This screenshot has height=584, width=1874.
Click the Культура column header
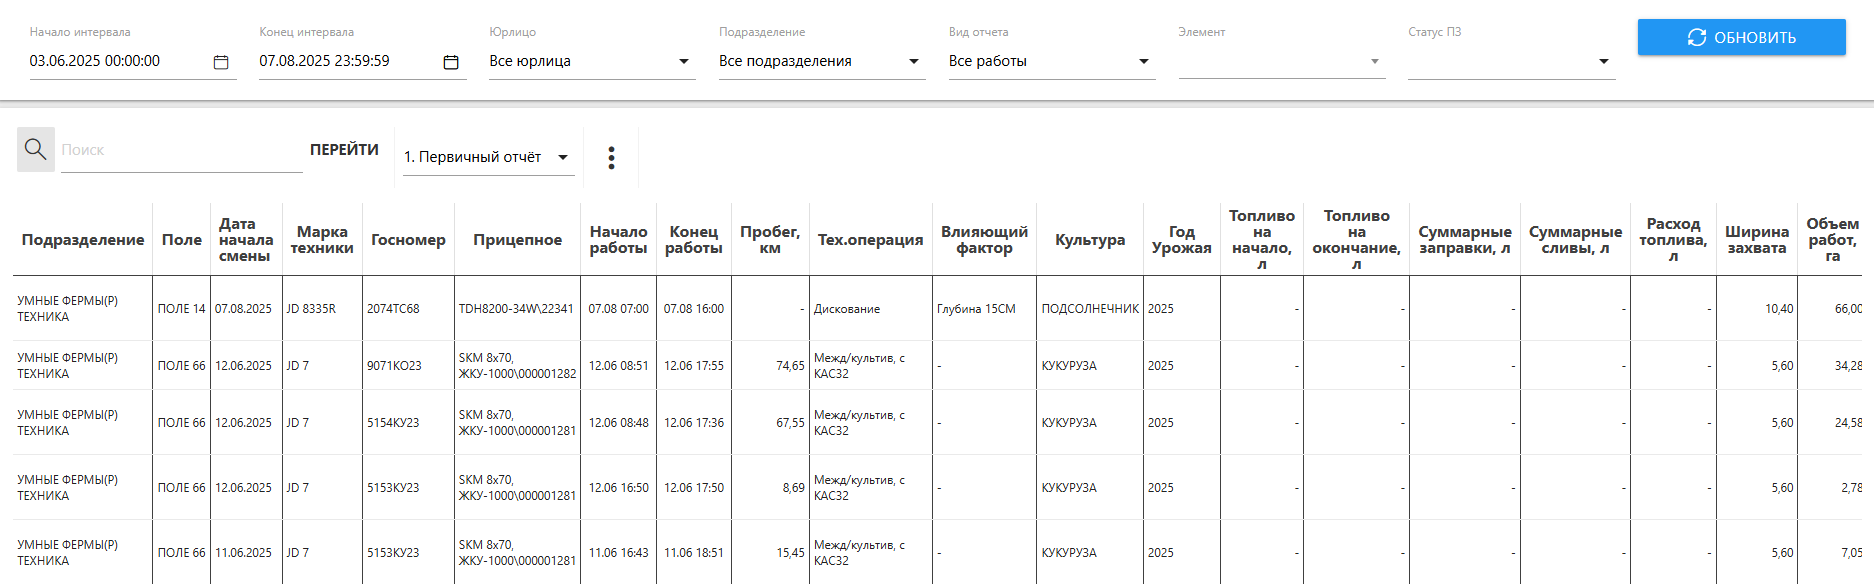pyautogui.click(x=1089, y=240)
